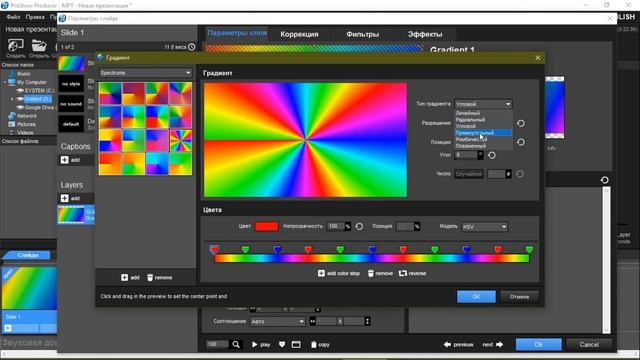
Task: Open the Тип градиента dropdown
Action: [x=483, y=104]
